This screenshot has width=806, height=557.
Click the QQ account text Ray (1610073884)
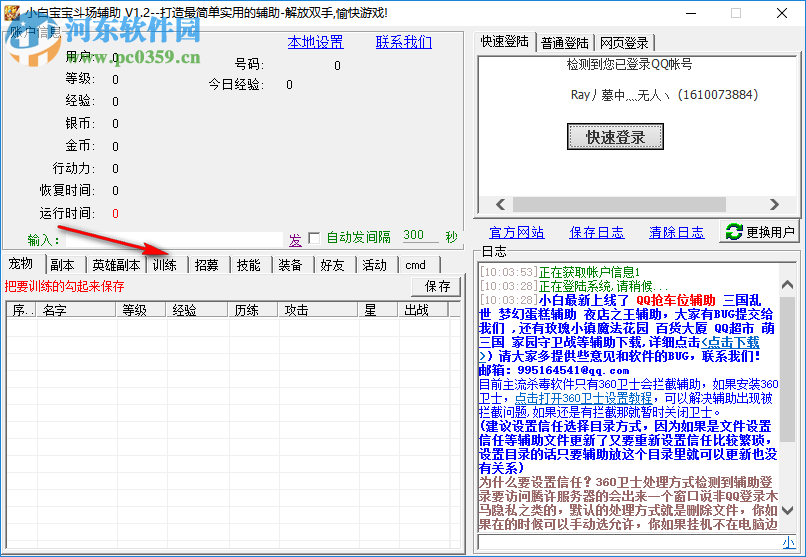(664, 95)
